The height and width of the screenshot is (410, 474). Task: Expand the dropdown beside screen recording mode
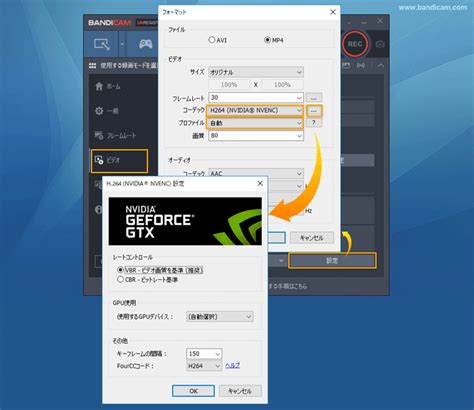[x=122, y=44]
